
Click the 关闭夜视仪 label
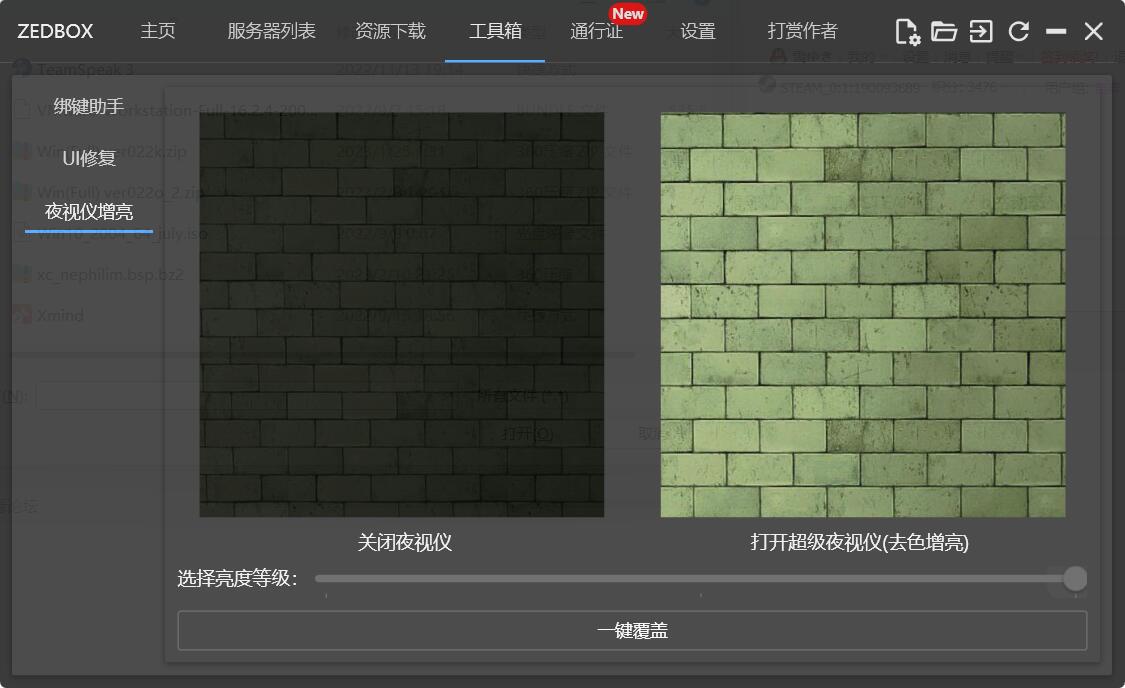tap(405, 542)
